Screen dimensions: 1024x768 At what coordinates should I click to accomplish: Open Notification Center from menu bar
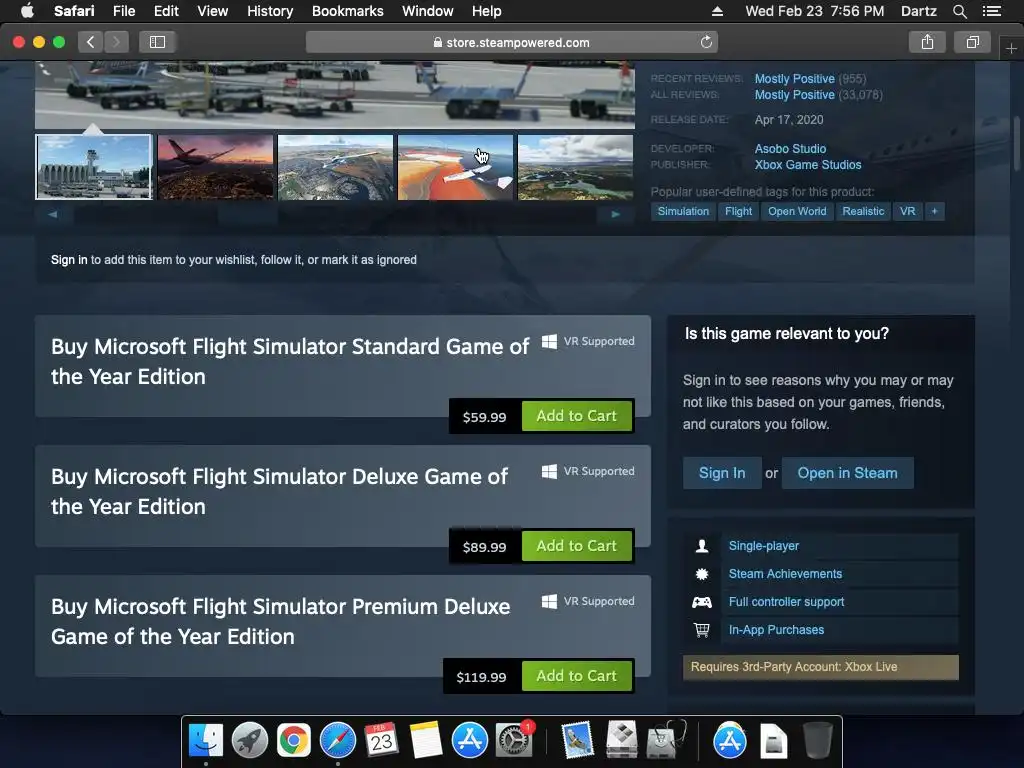(991, 11)
